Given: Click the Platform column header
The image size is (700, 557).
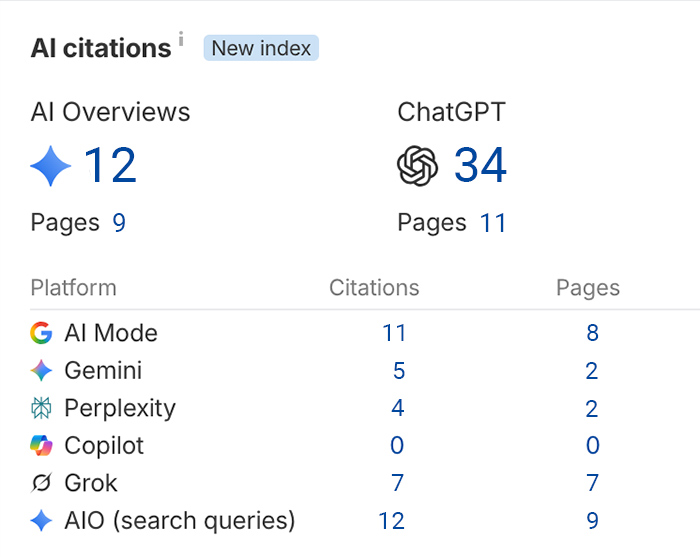Looking at the screenshot, I should (74, 287).
